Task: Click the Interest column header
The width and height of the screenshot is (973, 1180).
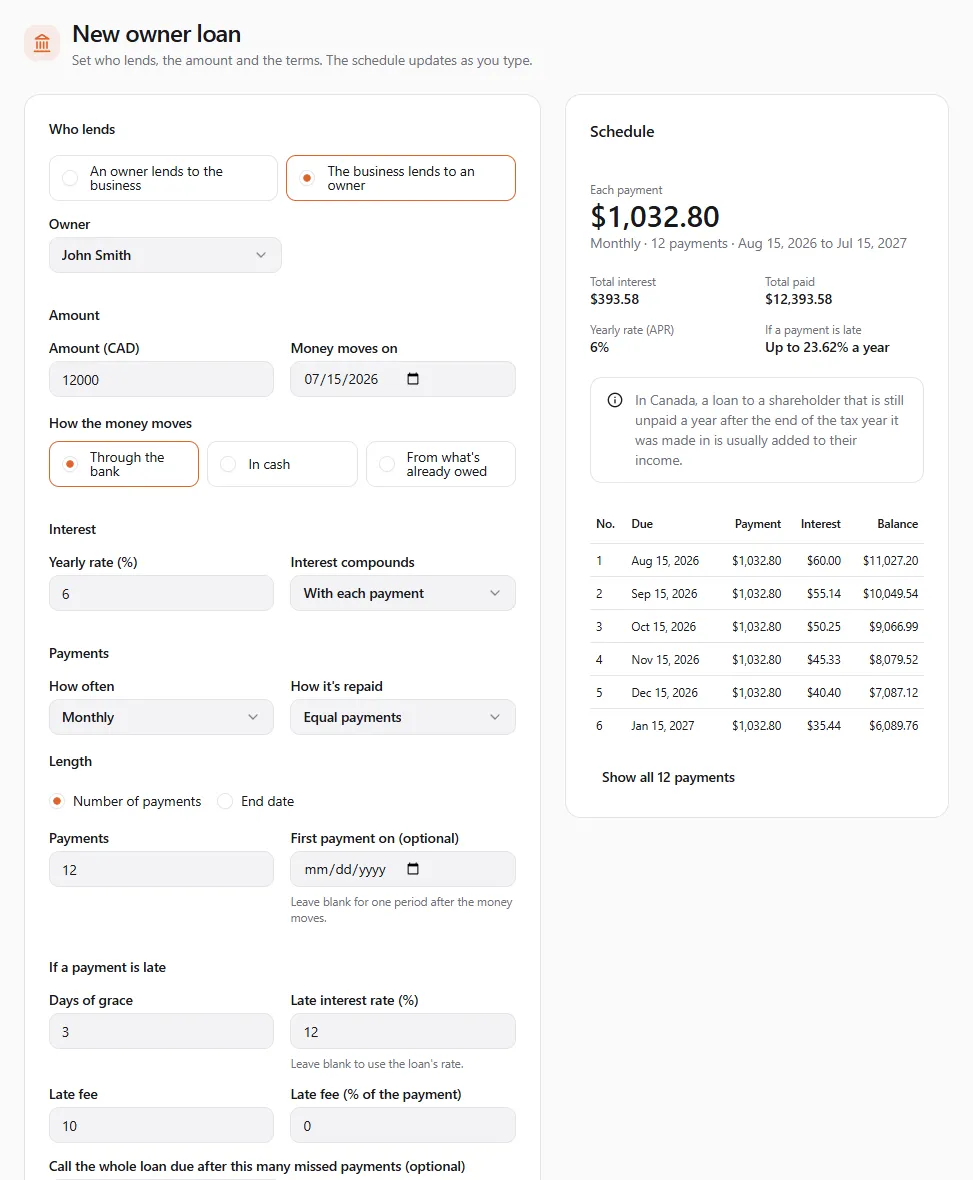Action: (820, 524)
